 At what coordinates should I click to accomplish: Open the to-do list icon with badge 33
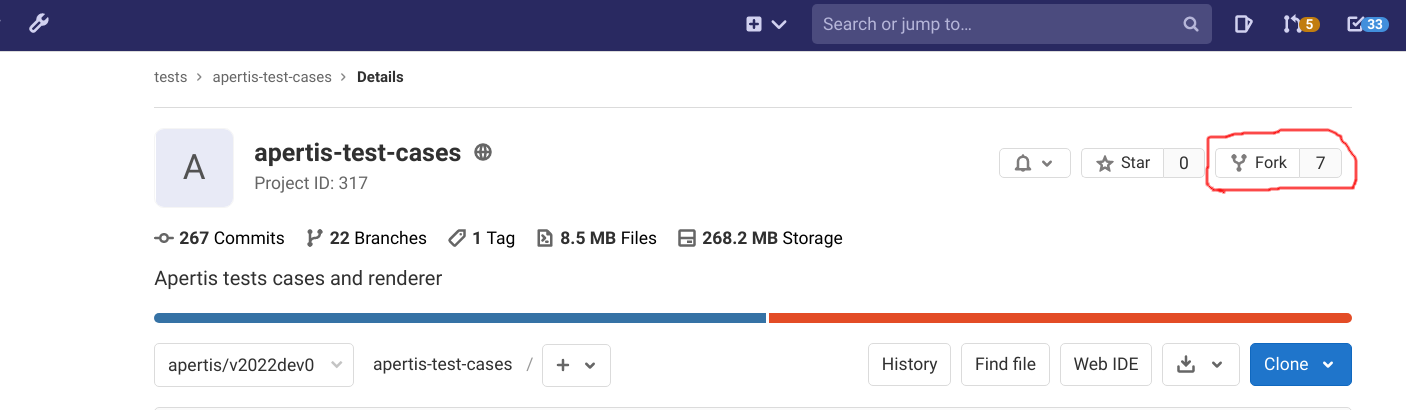(1366, 24)
